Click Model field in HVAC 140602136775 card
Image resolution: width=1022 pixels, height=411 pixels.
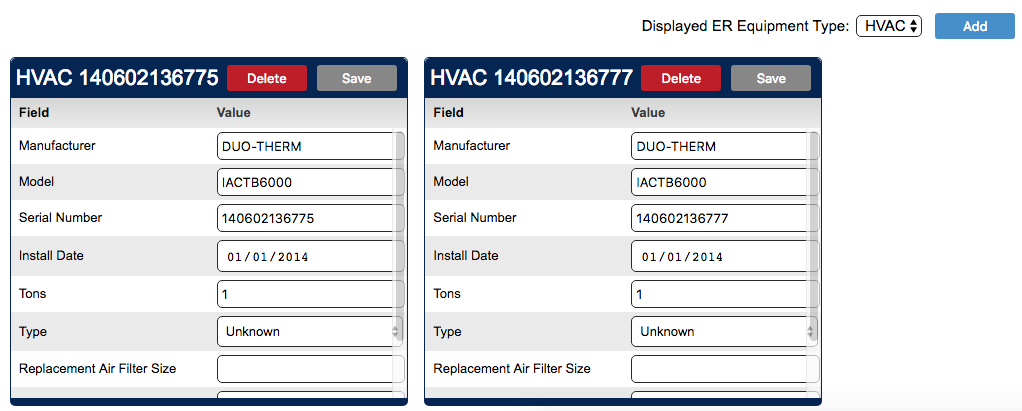[x=306, y=182]
